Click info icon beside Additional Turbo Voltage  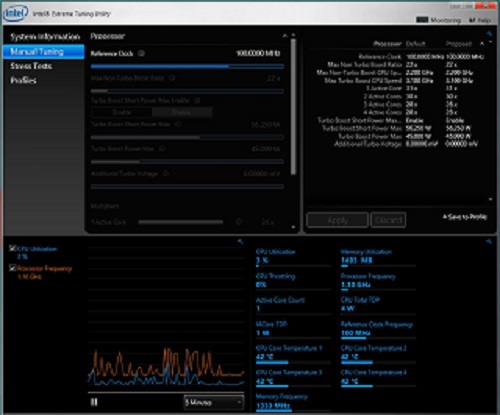coord(166,173)
